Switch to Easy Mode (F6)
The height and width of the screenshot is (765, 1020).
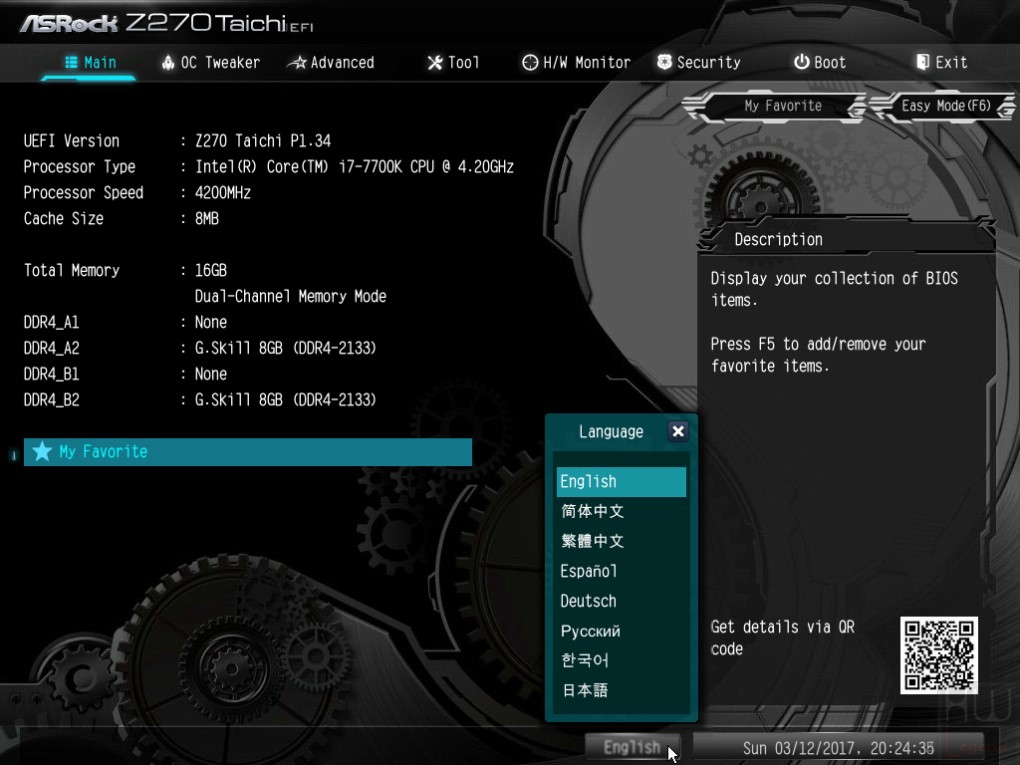click(x=943, y=106)
